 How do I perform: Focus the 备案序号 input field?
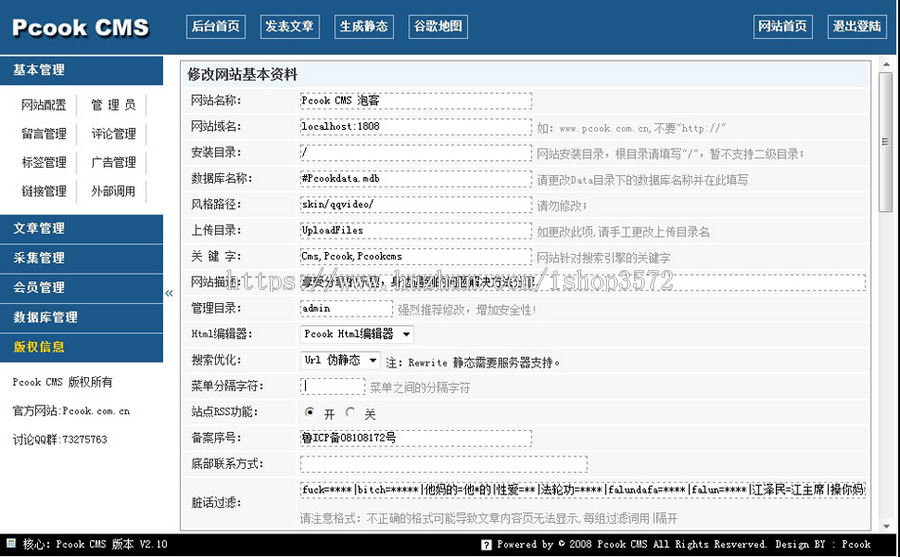(416, 438)
